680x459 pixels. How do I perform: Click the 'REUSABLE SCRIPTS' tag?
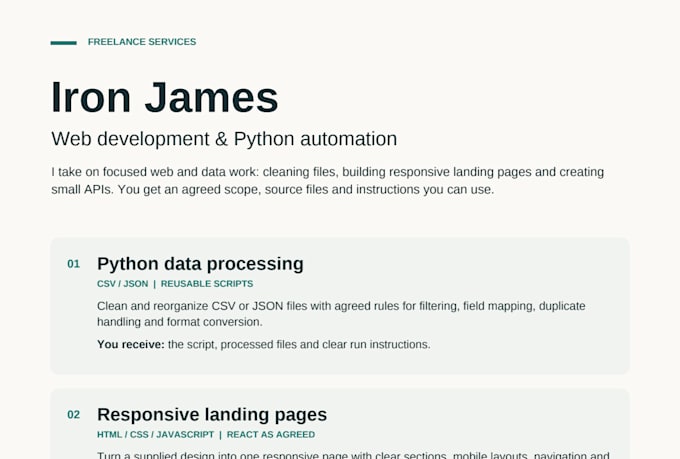point(207,284)
